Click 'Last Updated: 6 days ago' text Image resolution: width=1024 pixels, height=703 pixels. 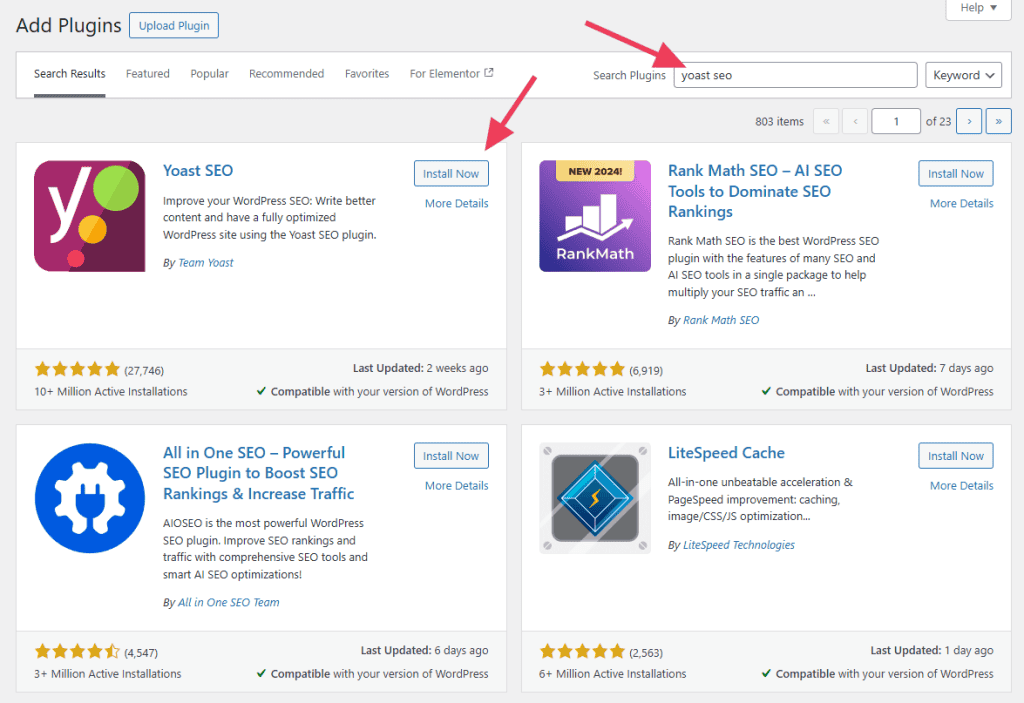click(x=424, y=651)
